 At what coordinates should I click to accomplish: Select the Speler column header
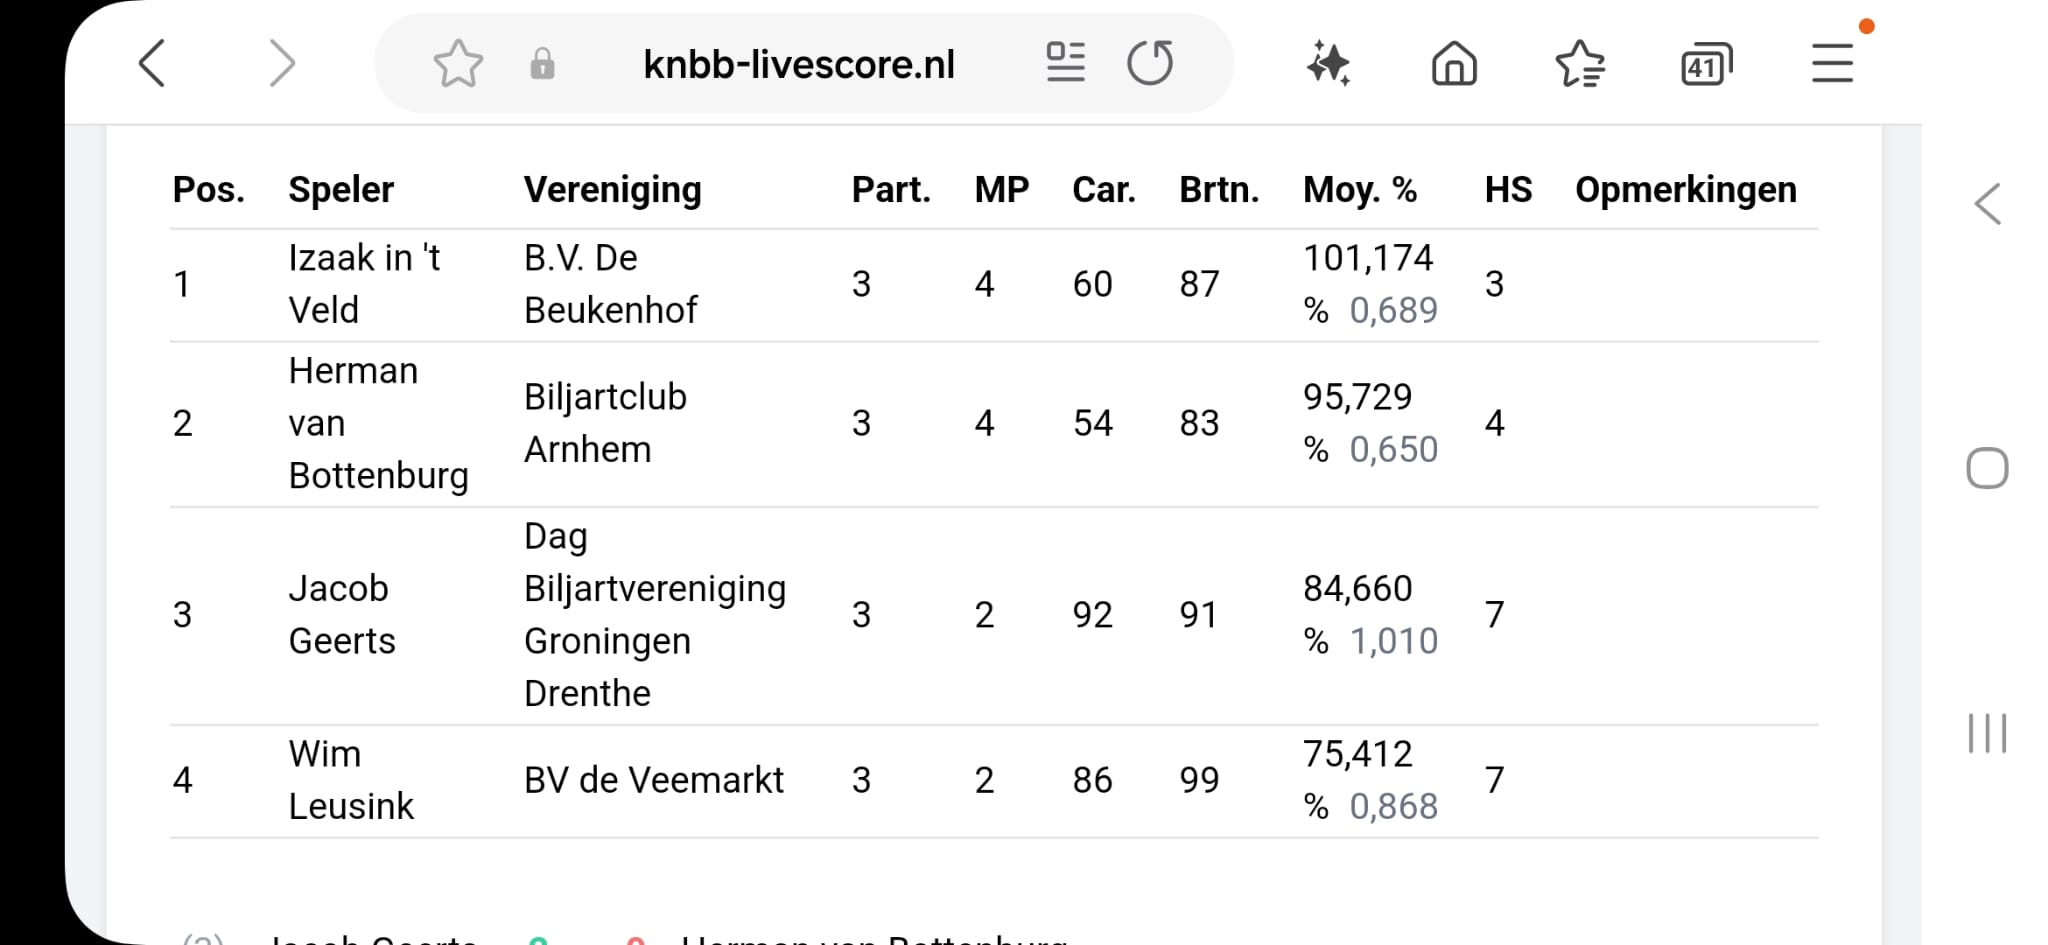pyautogui.click(x=341, y=189)
